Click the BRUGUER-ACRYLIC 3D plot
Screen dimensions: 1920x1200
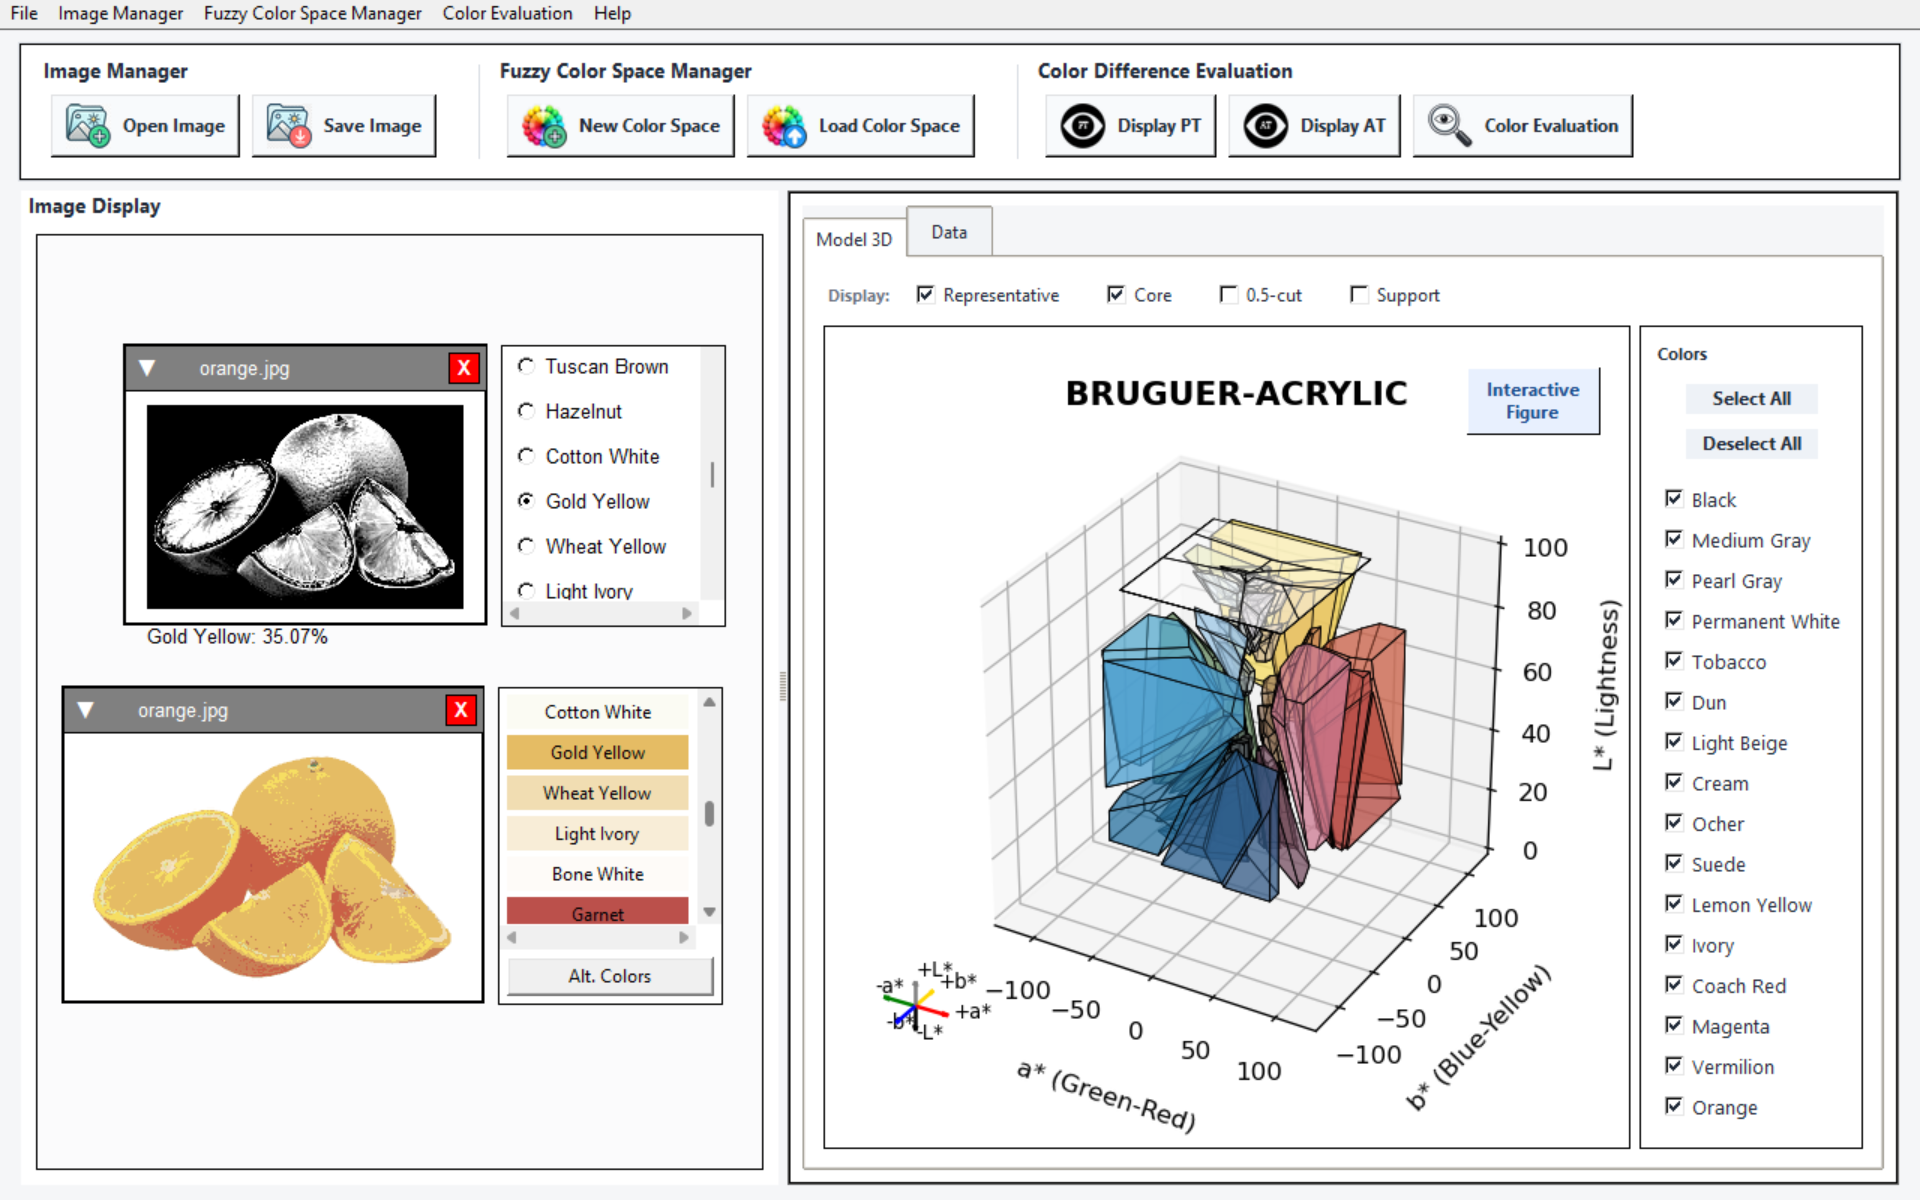coord(1227,737)
